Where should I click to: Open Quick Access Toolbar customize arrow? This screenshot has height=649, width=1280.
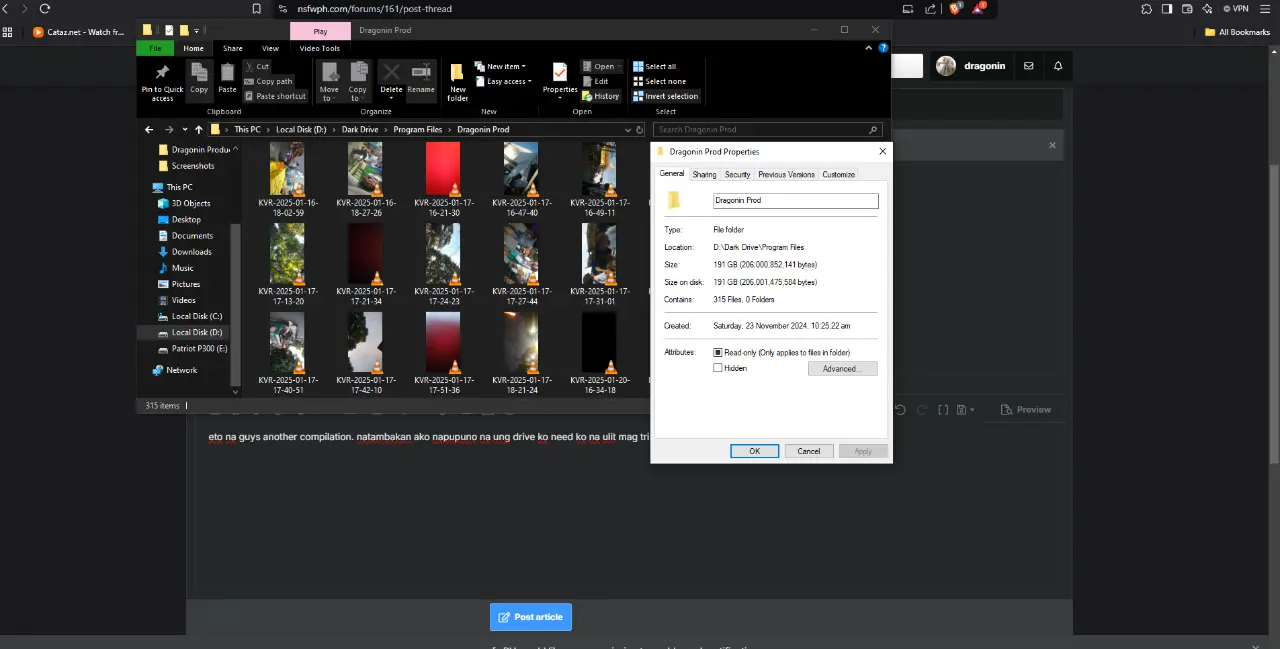[x=197, y=30]
